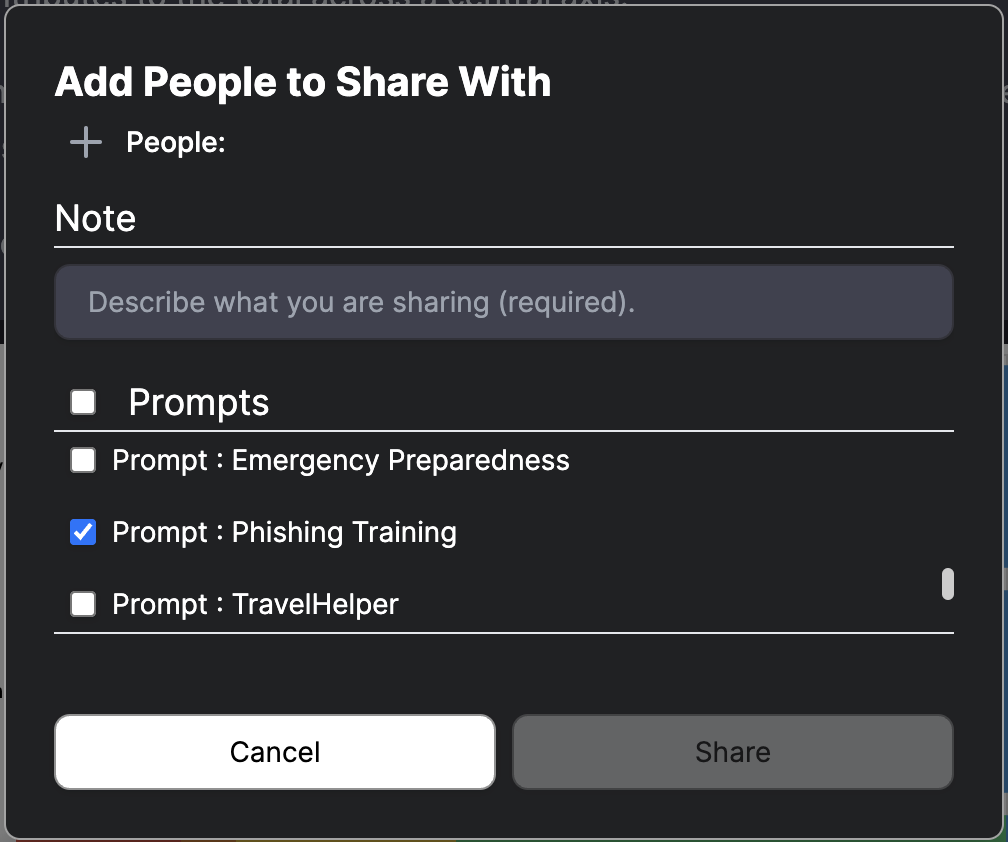This screenshot has height=842, width=1008.
Task: Click the 'Prompts' section heading text
Action: click(x=199, y=403)
